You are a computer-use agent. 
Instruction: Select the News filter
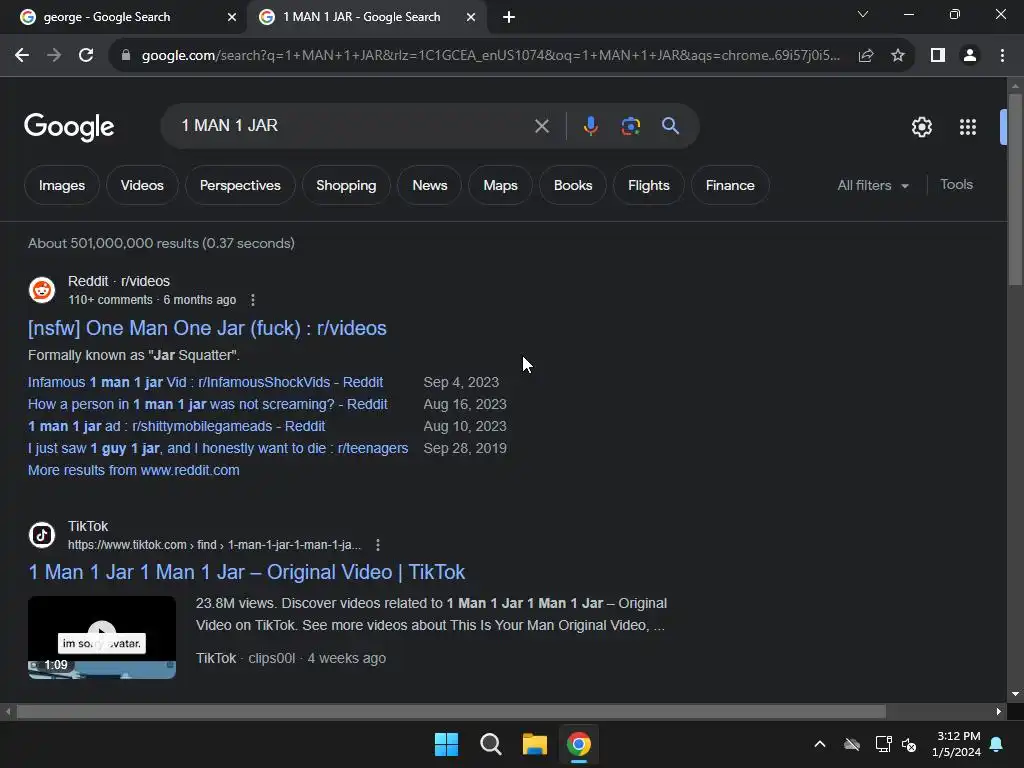[x=430, y=185]
